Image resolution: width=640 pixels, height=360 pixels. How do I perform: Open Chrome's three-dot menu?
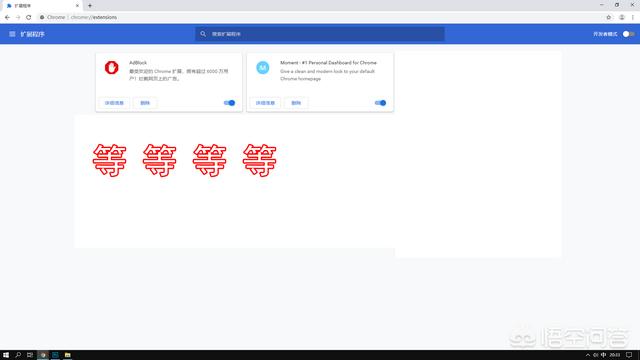(633, 17)
